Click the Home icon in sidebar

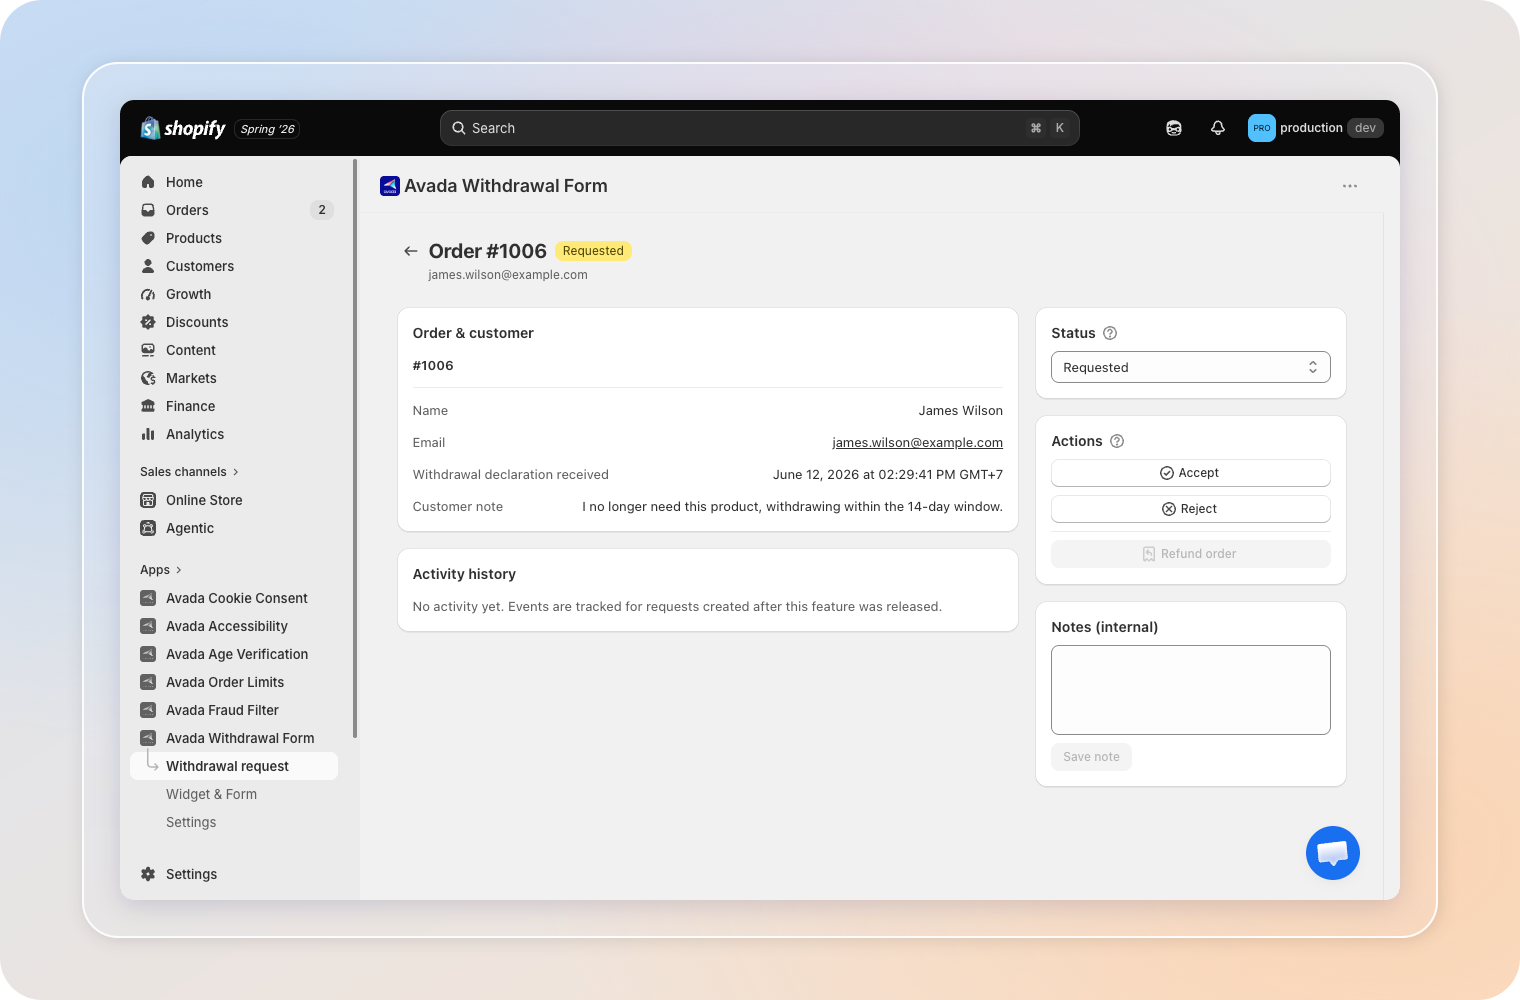[148, 182]
